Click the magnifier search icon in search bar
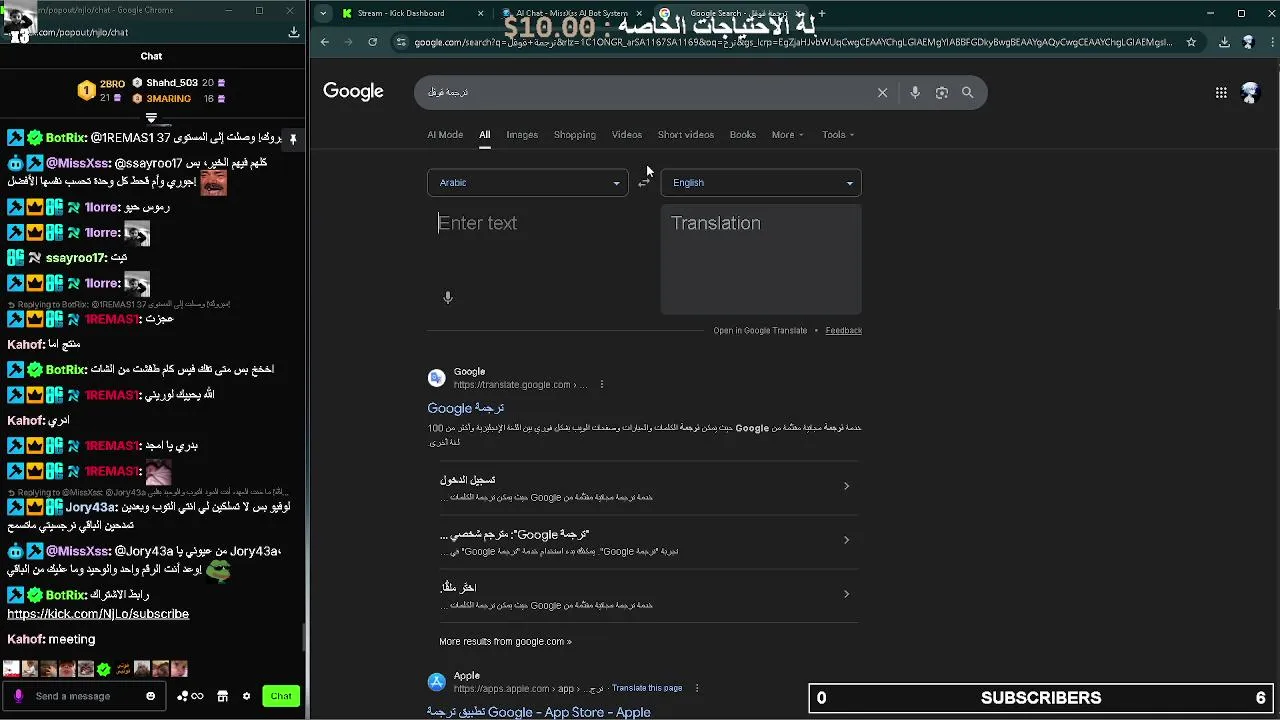The height and width of the screenshot is (720, 1280). point(967,92)
